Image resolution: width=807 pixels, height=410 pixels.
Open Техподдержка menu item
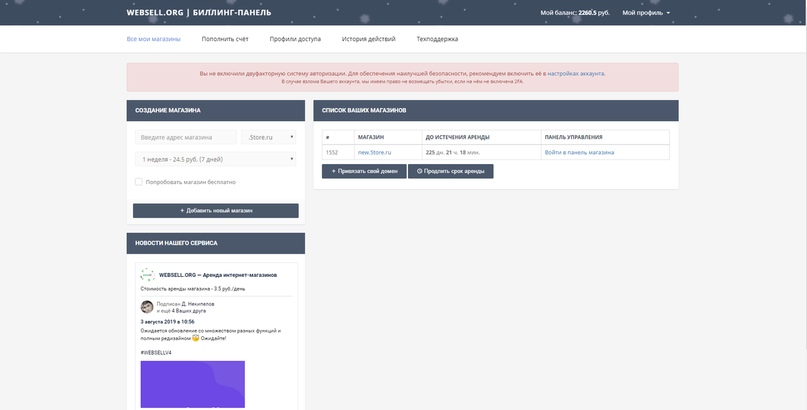(x=437, y=39)
